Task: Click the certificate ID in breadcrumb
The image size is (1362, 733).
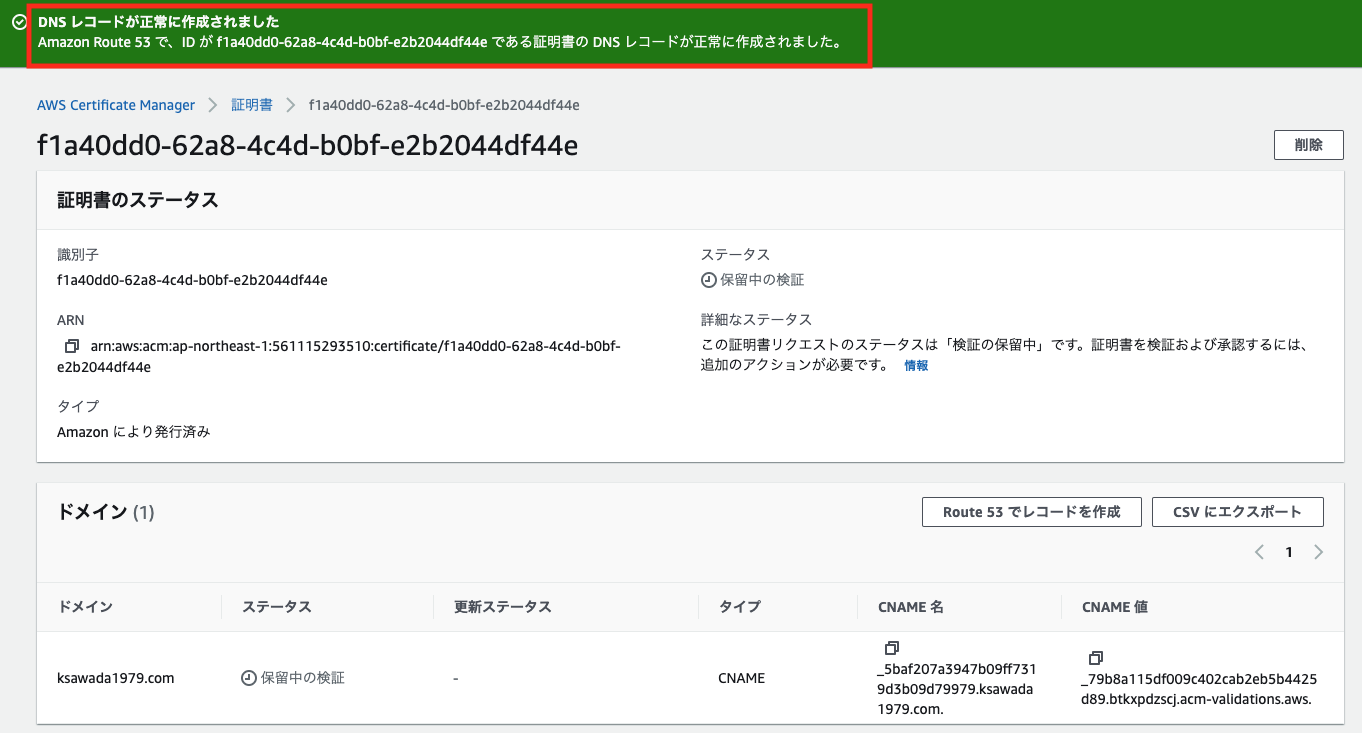Action: 444,105
